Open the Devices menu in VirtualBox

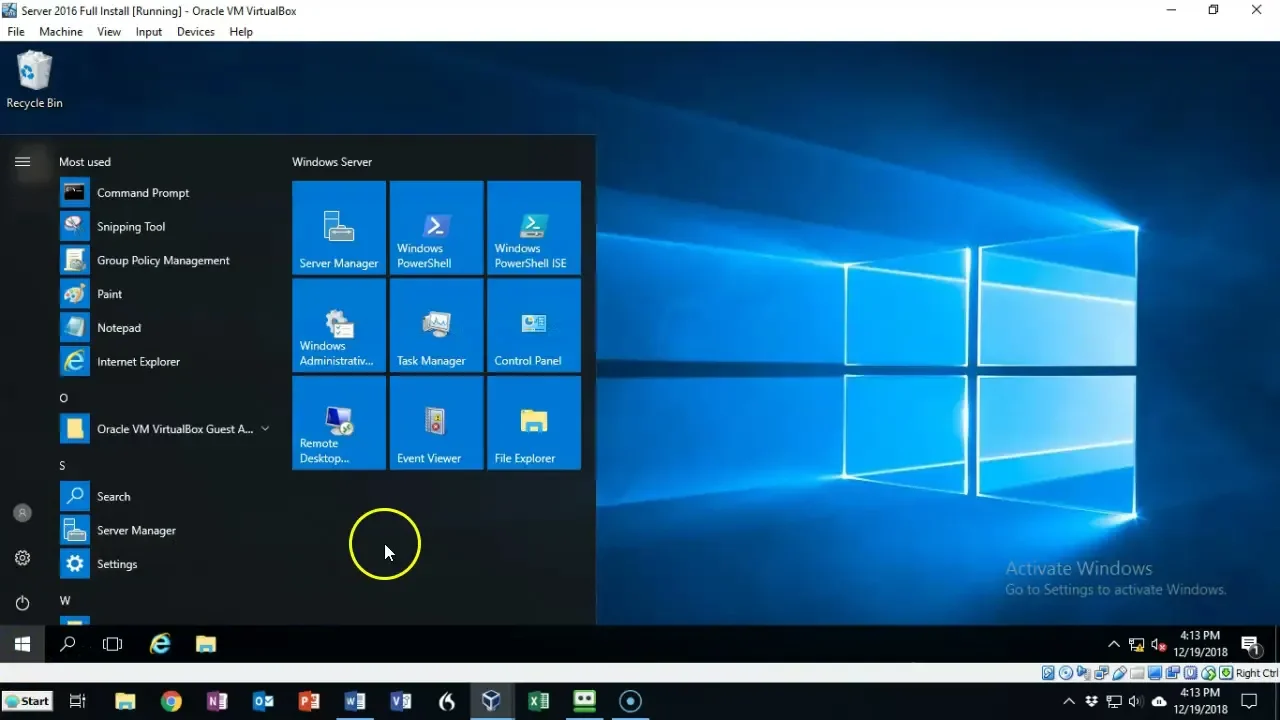click(195, 32)
